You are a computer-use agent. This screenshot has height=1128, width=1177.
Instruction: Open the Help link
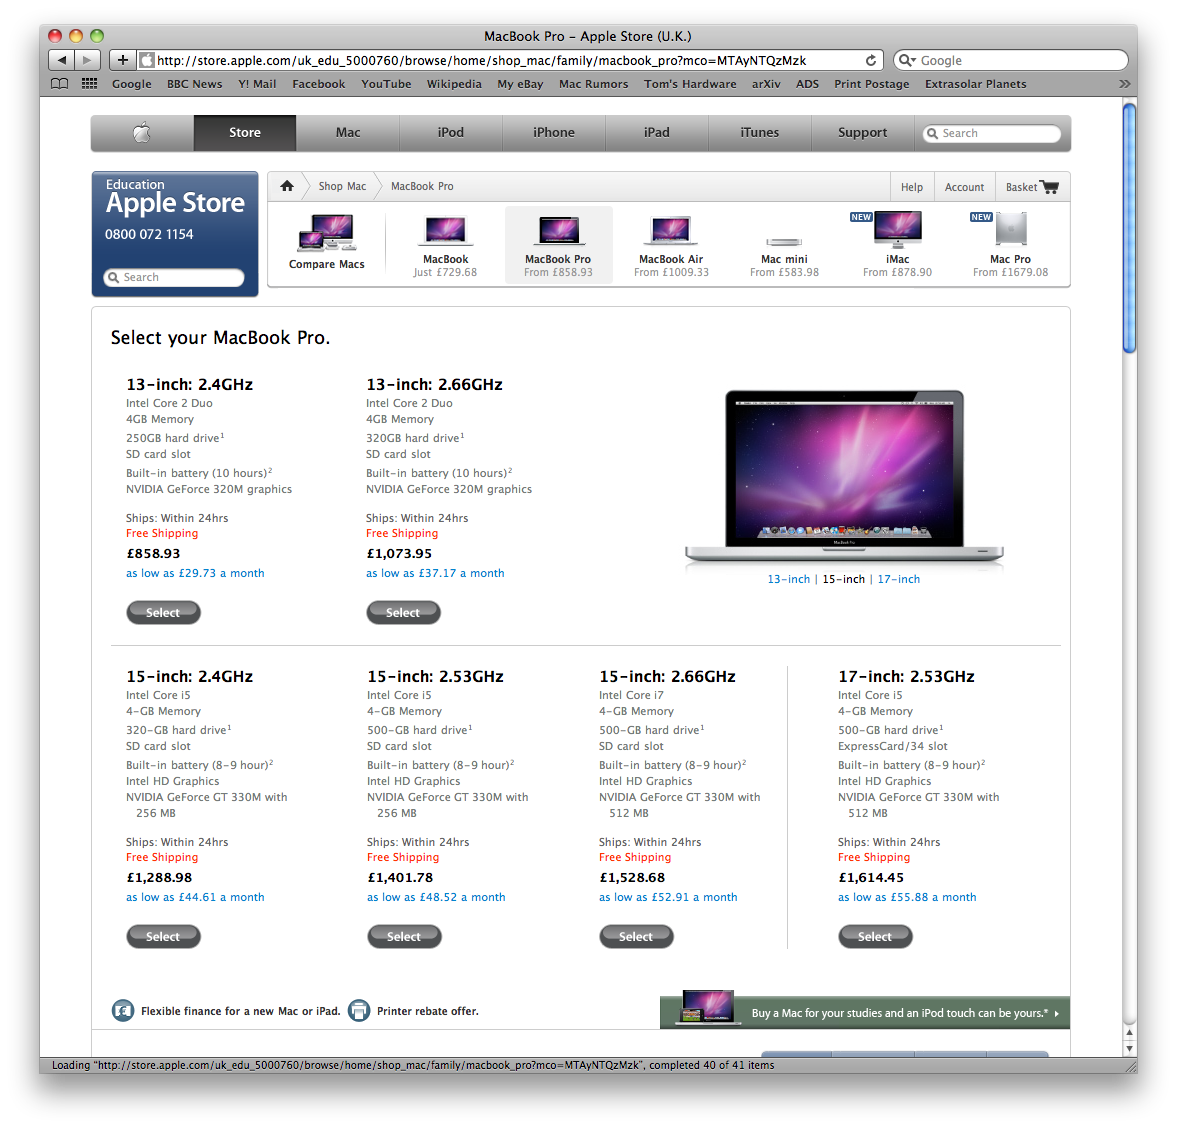tap(912, 187)
